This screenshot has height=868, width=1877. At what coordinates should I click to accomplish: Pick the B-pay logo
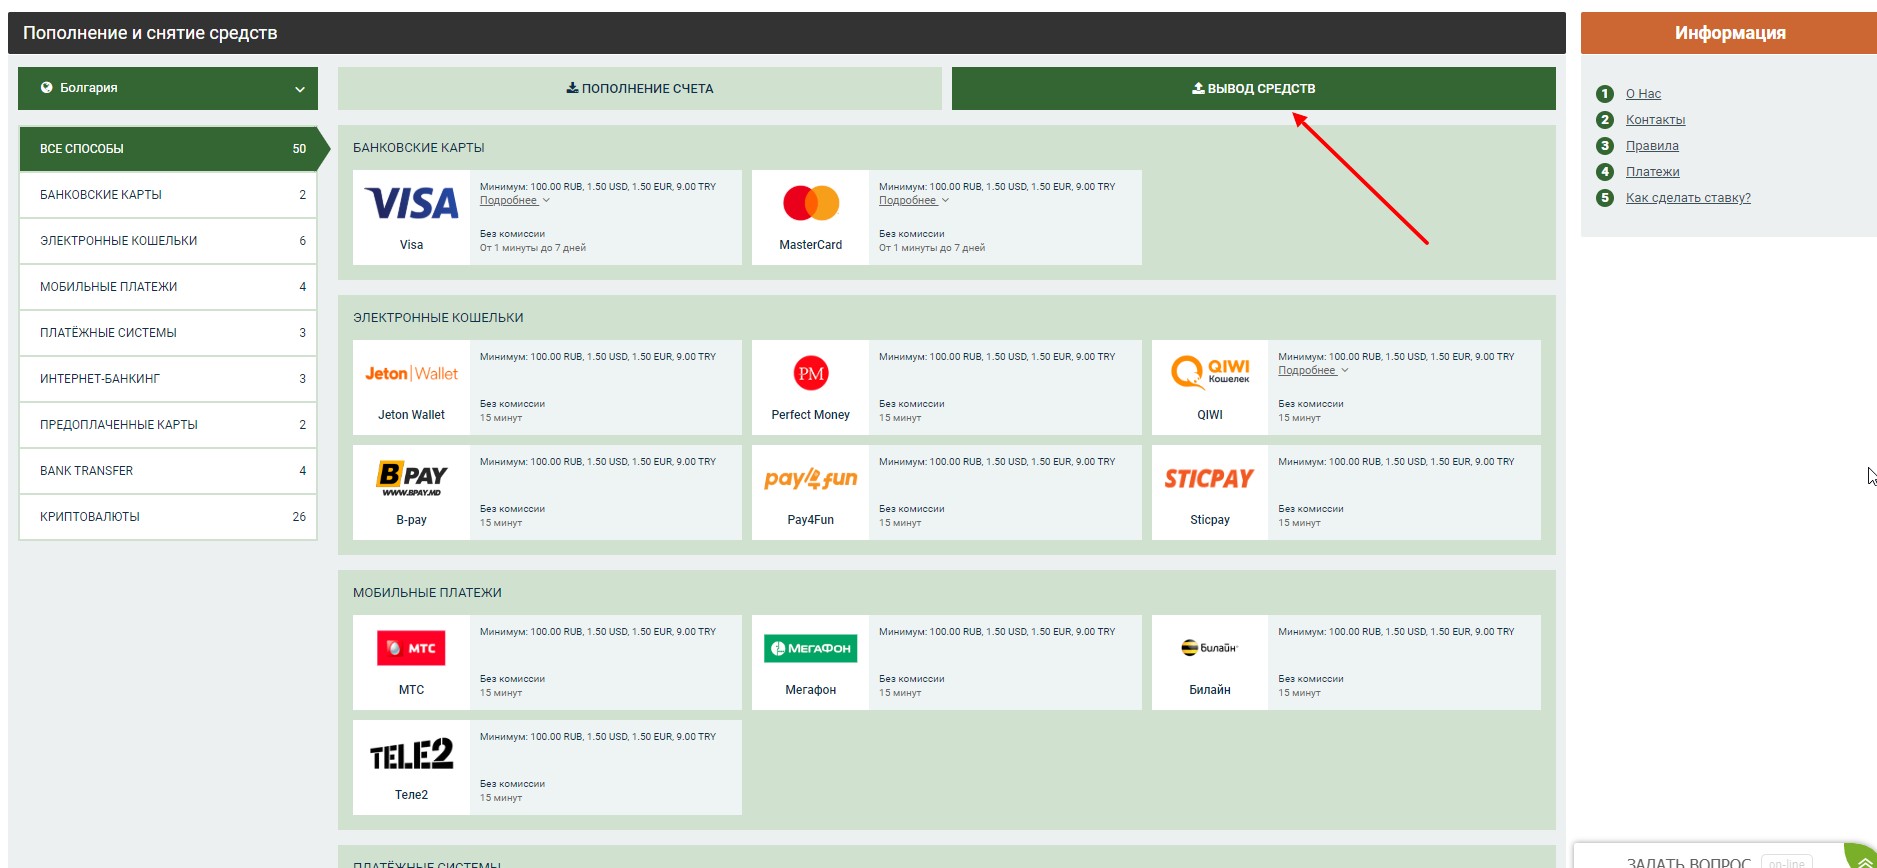point(411,478)
